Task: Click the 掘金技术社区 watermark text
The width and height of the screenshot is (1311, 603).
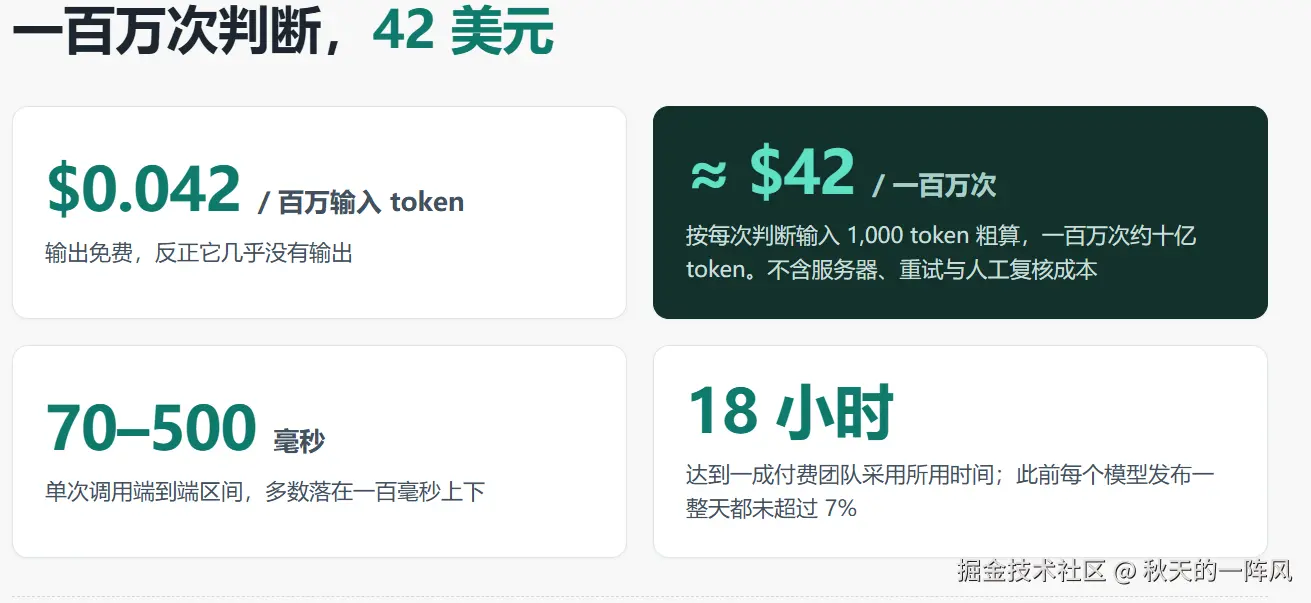Action: (1031, 571)
